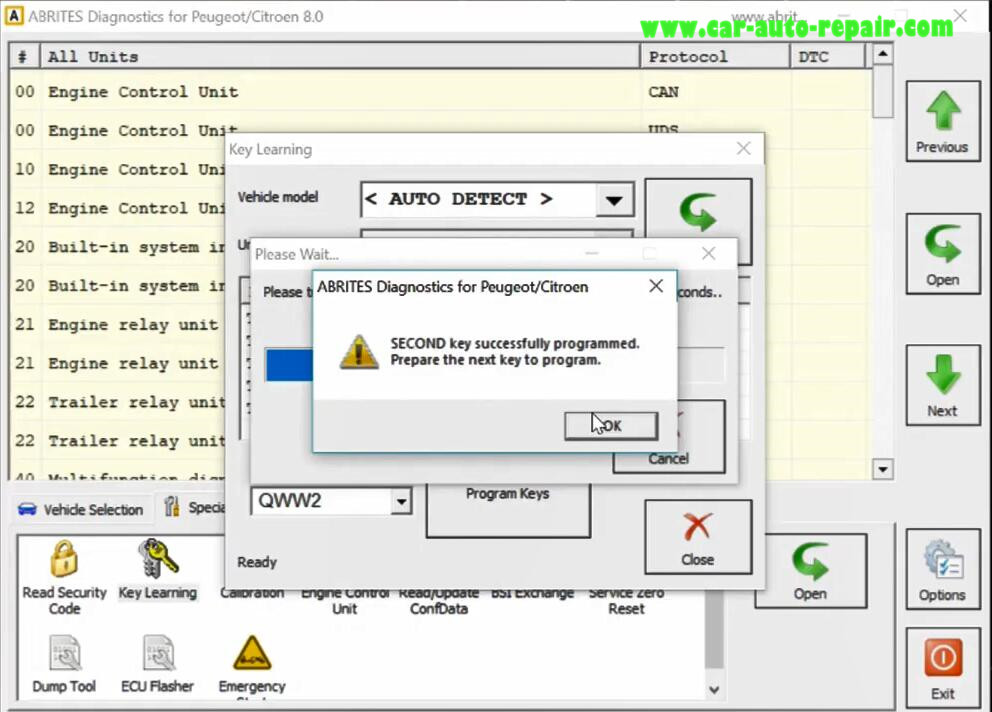Image resolution: width=992 pixels, height=712 pixels.
Task: Open Read Security Code function
Action: [64, 578]
